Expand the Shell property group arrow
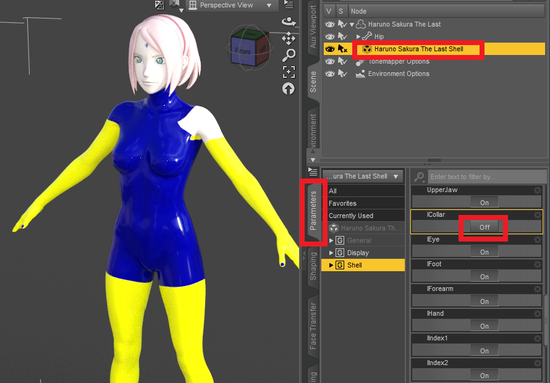Image resolution: width=550 pixels, height=383 pixels. [x=331, y=265]
